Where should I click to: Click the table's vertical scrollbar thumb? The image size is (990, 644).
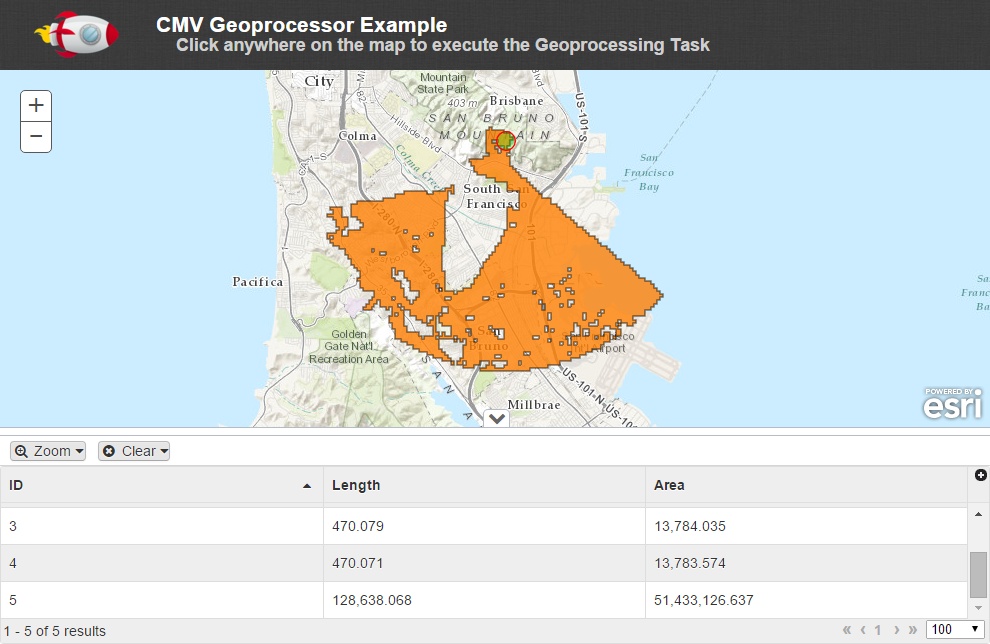(979, 572)
